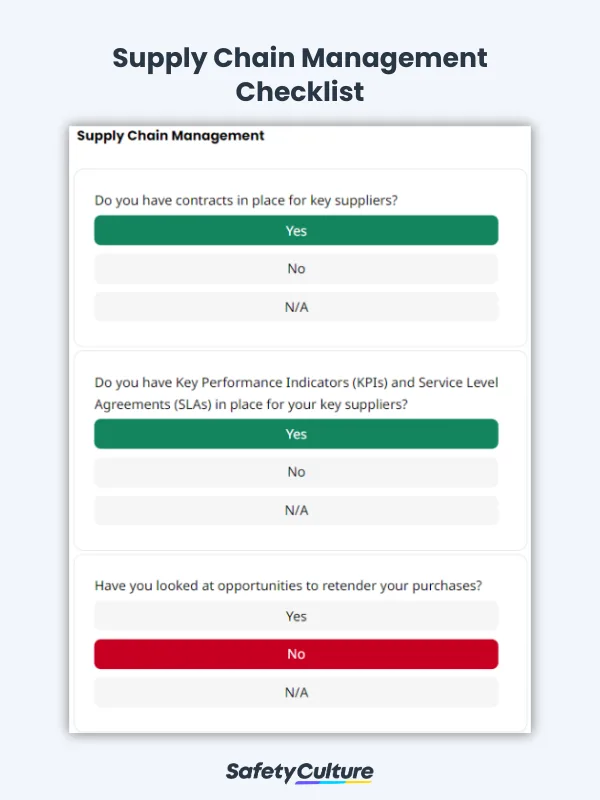Screen dimensions: 600x800
Task: Select "No" for the KPIs and SLAs question
Action: tap(296, 471)
